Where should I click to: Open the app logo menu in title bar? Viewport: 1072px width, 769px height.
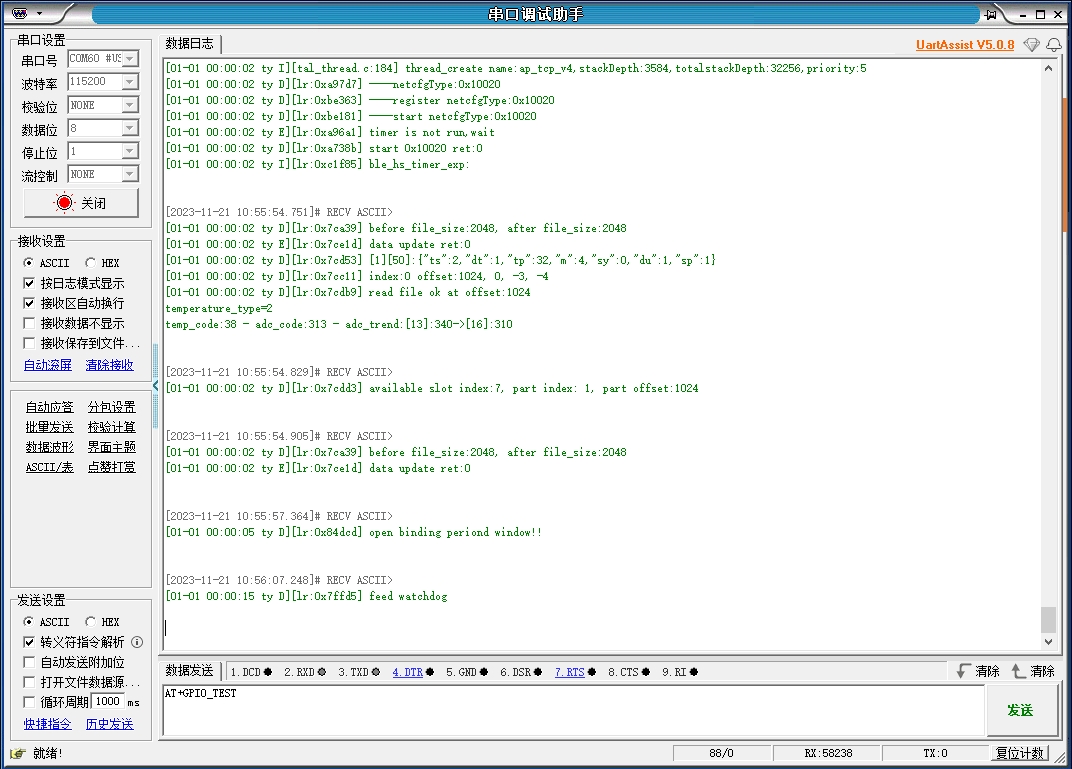[x=20, y=14]
